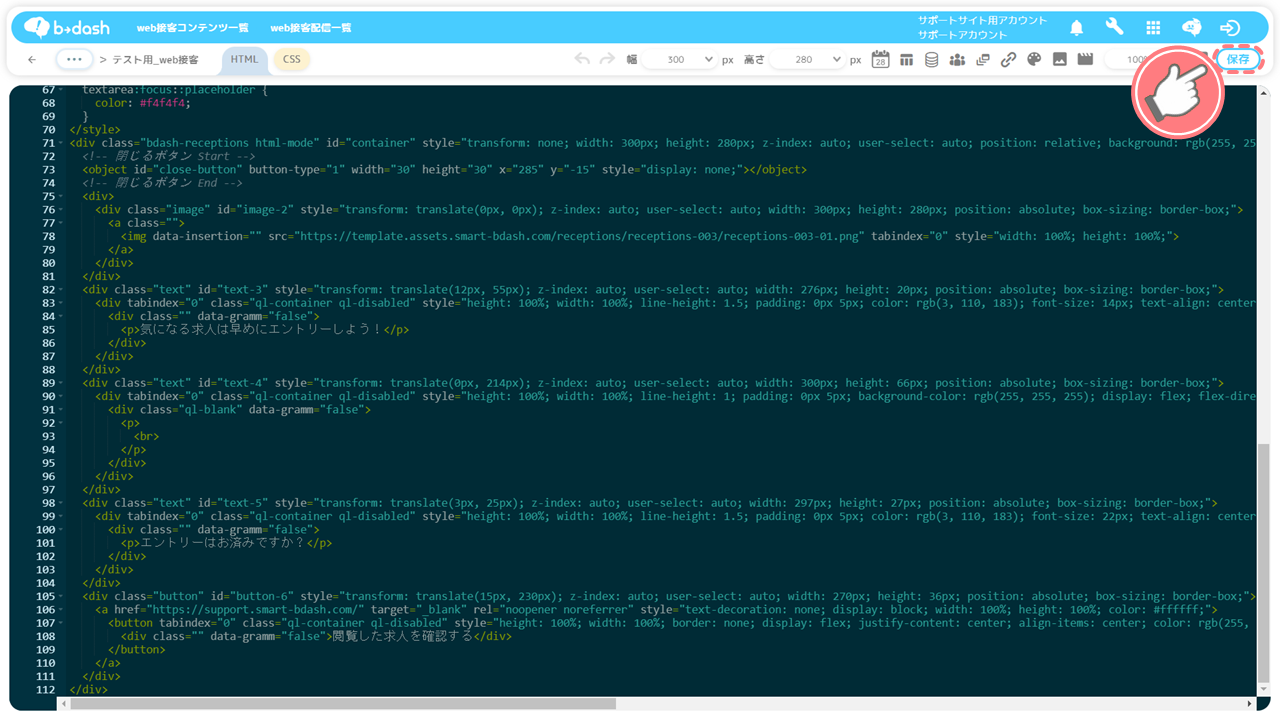
Task: Click the logout arrow icon
Action: tap(1230, 28)
